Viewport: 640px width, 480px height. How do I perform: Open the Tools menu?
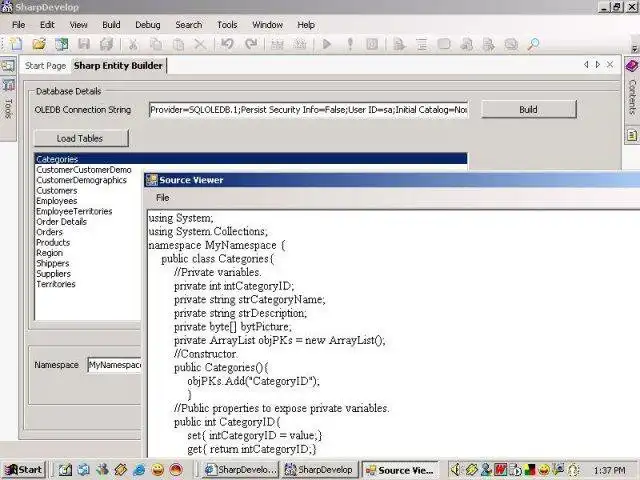(227, 25)
